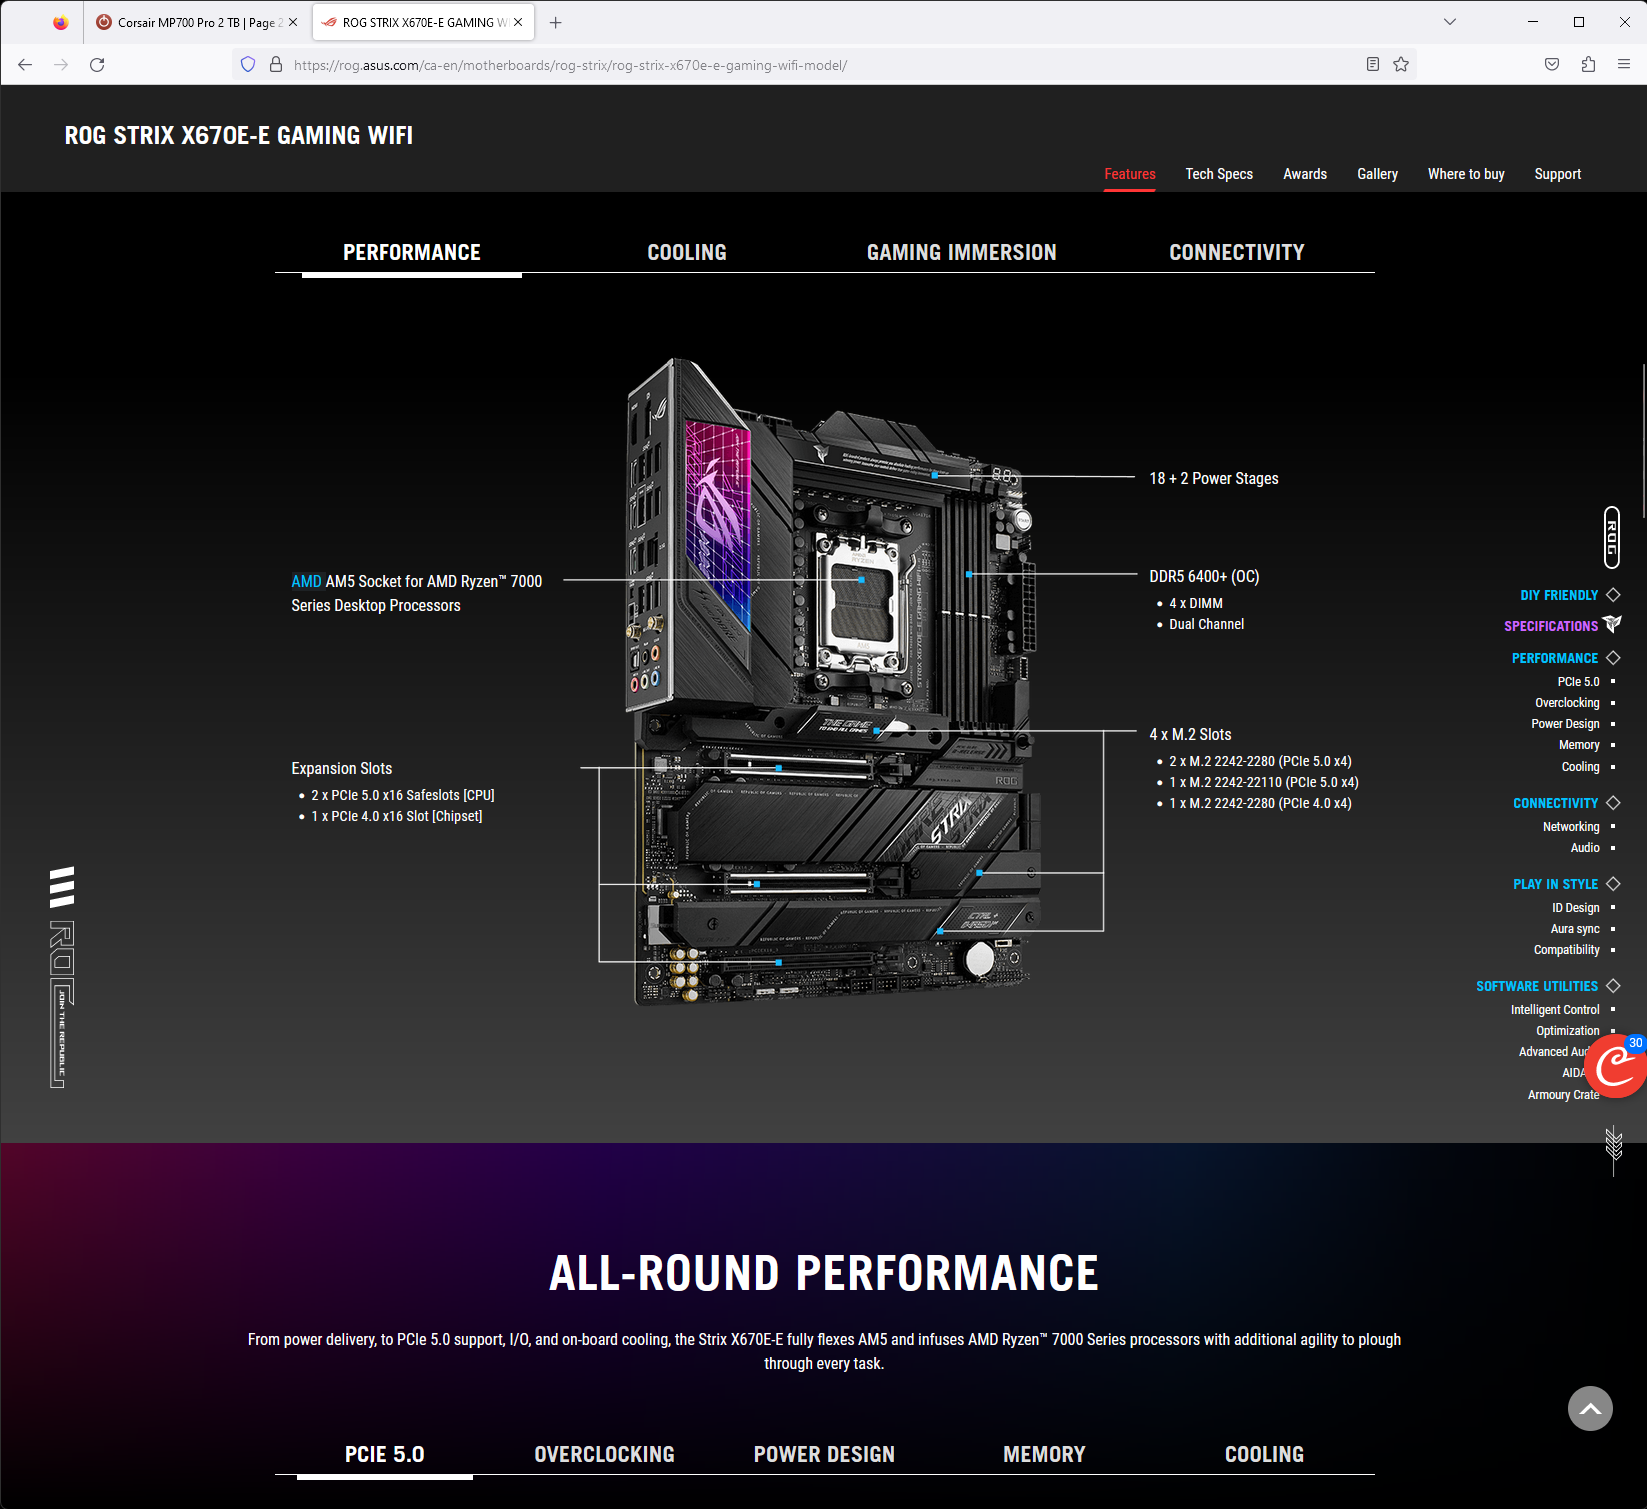This screenshot has width=1647, height=1509.
Task: Go to Compatibility side link
Action: coord(1566,950)
